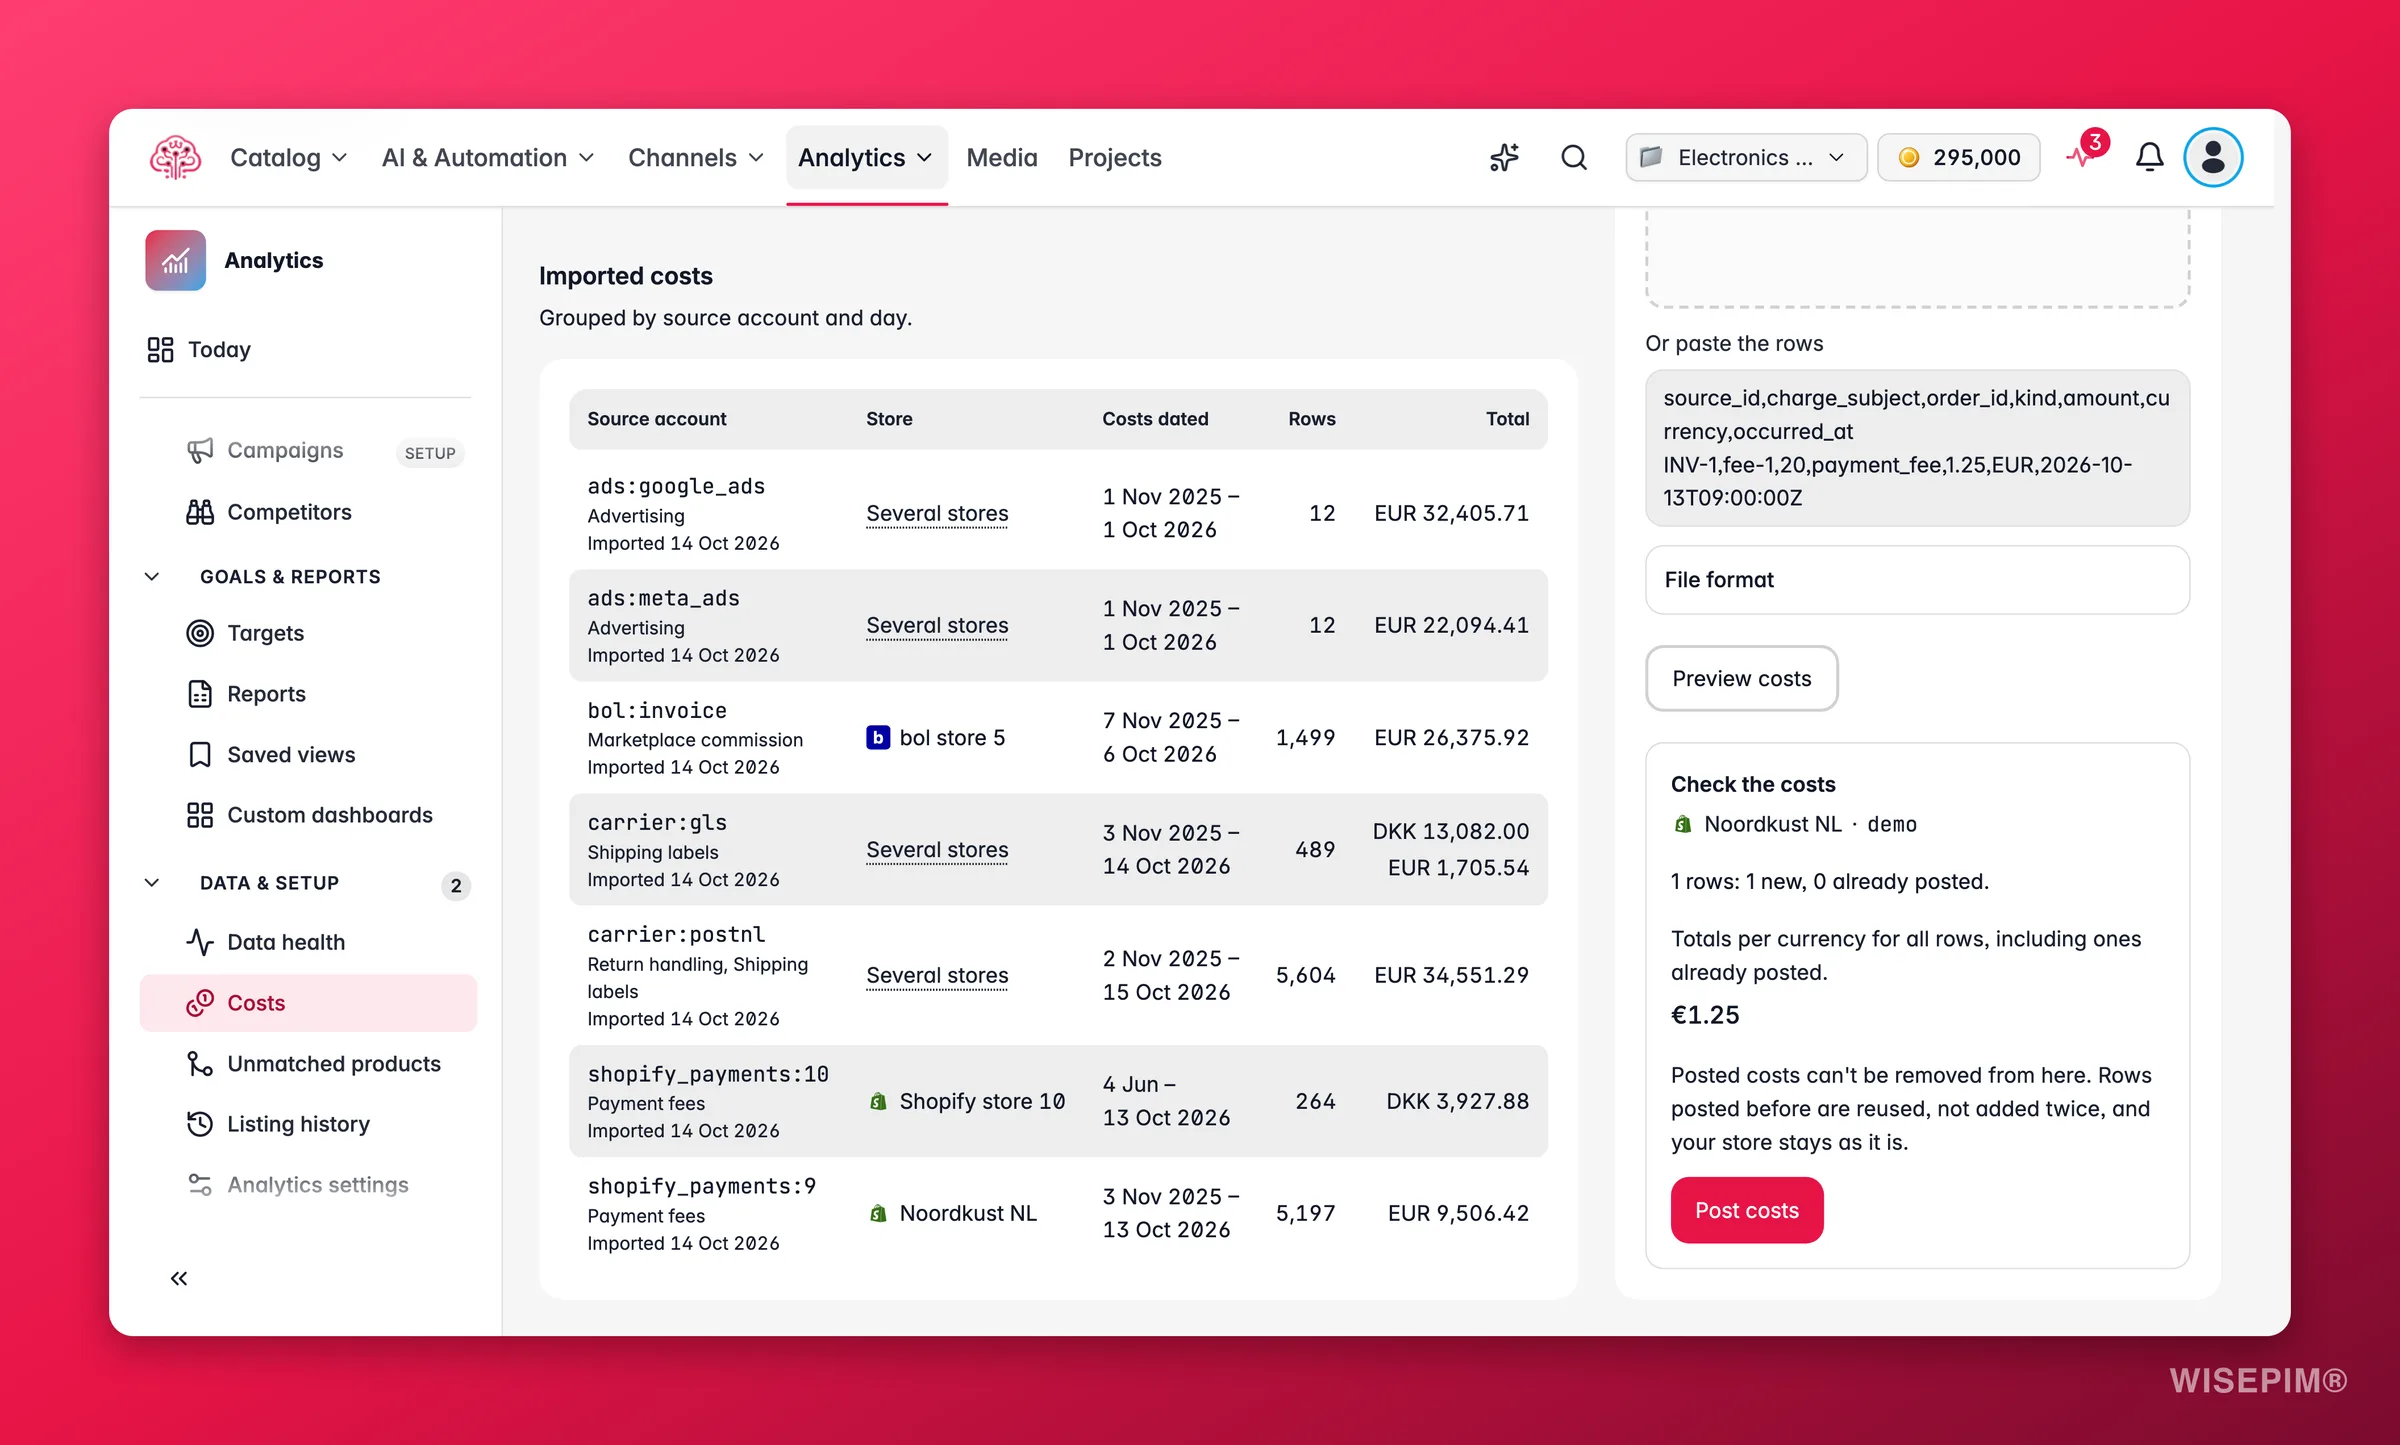Open the user profile avatar

coord(2213,158)
